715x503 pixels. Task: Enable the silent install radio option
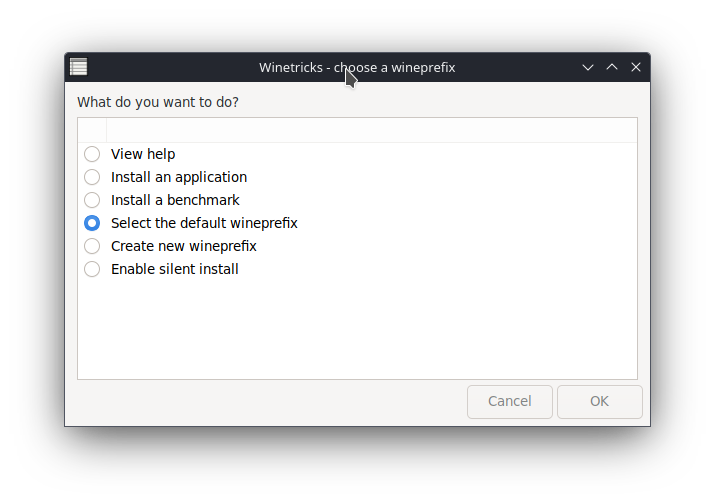[92, 269]
